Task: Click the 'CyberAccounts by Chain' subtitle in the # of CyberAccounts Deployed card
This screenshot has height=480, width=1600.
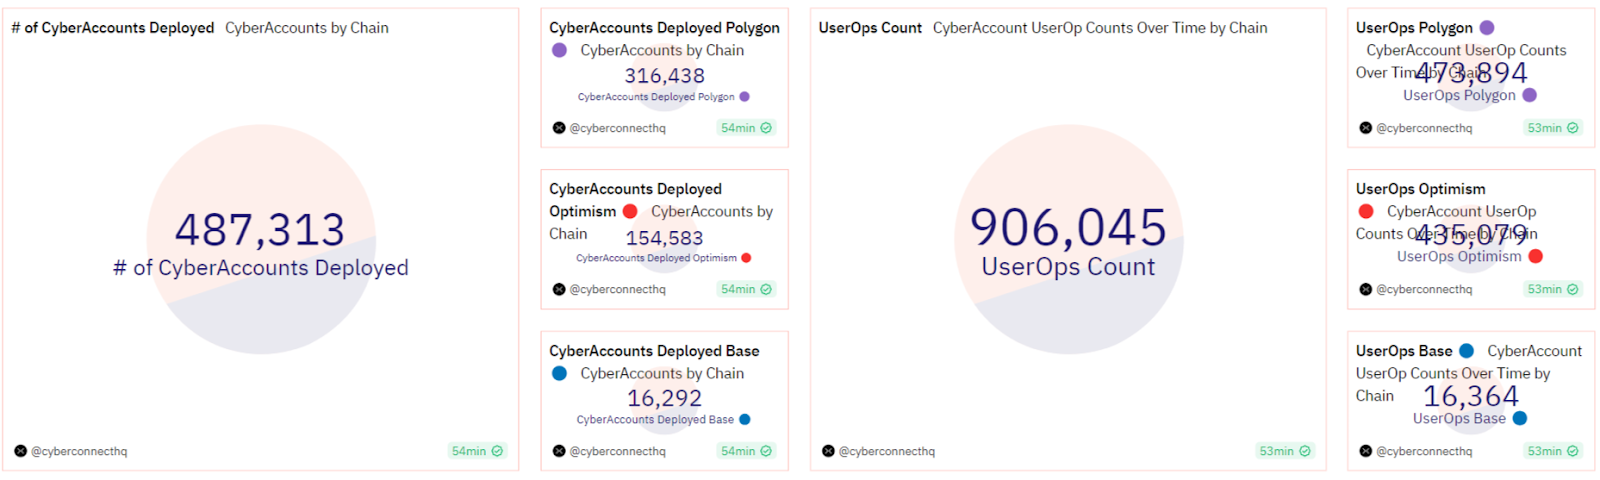Action: point(307,28)
